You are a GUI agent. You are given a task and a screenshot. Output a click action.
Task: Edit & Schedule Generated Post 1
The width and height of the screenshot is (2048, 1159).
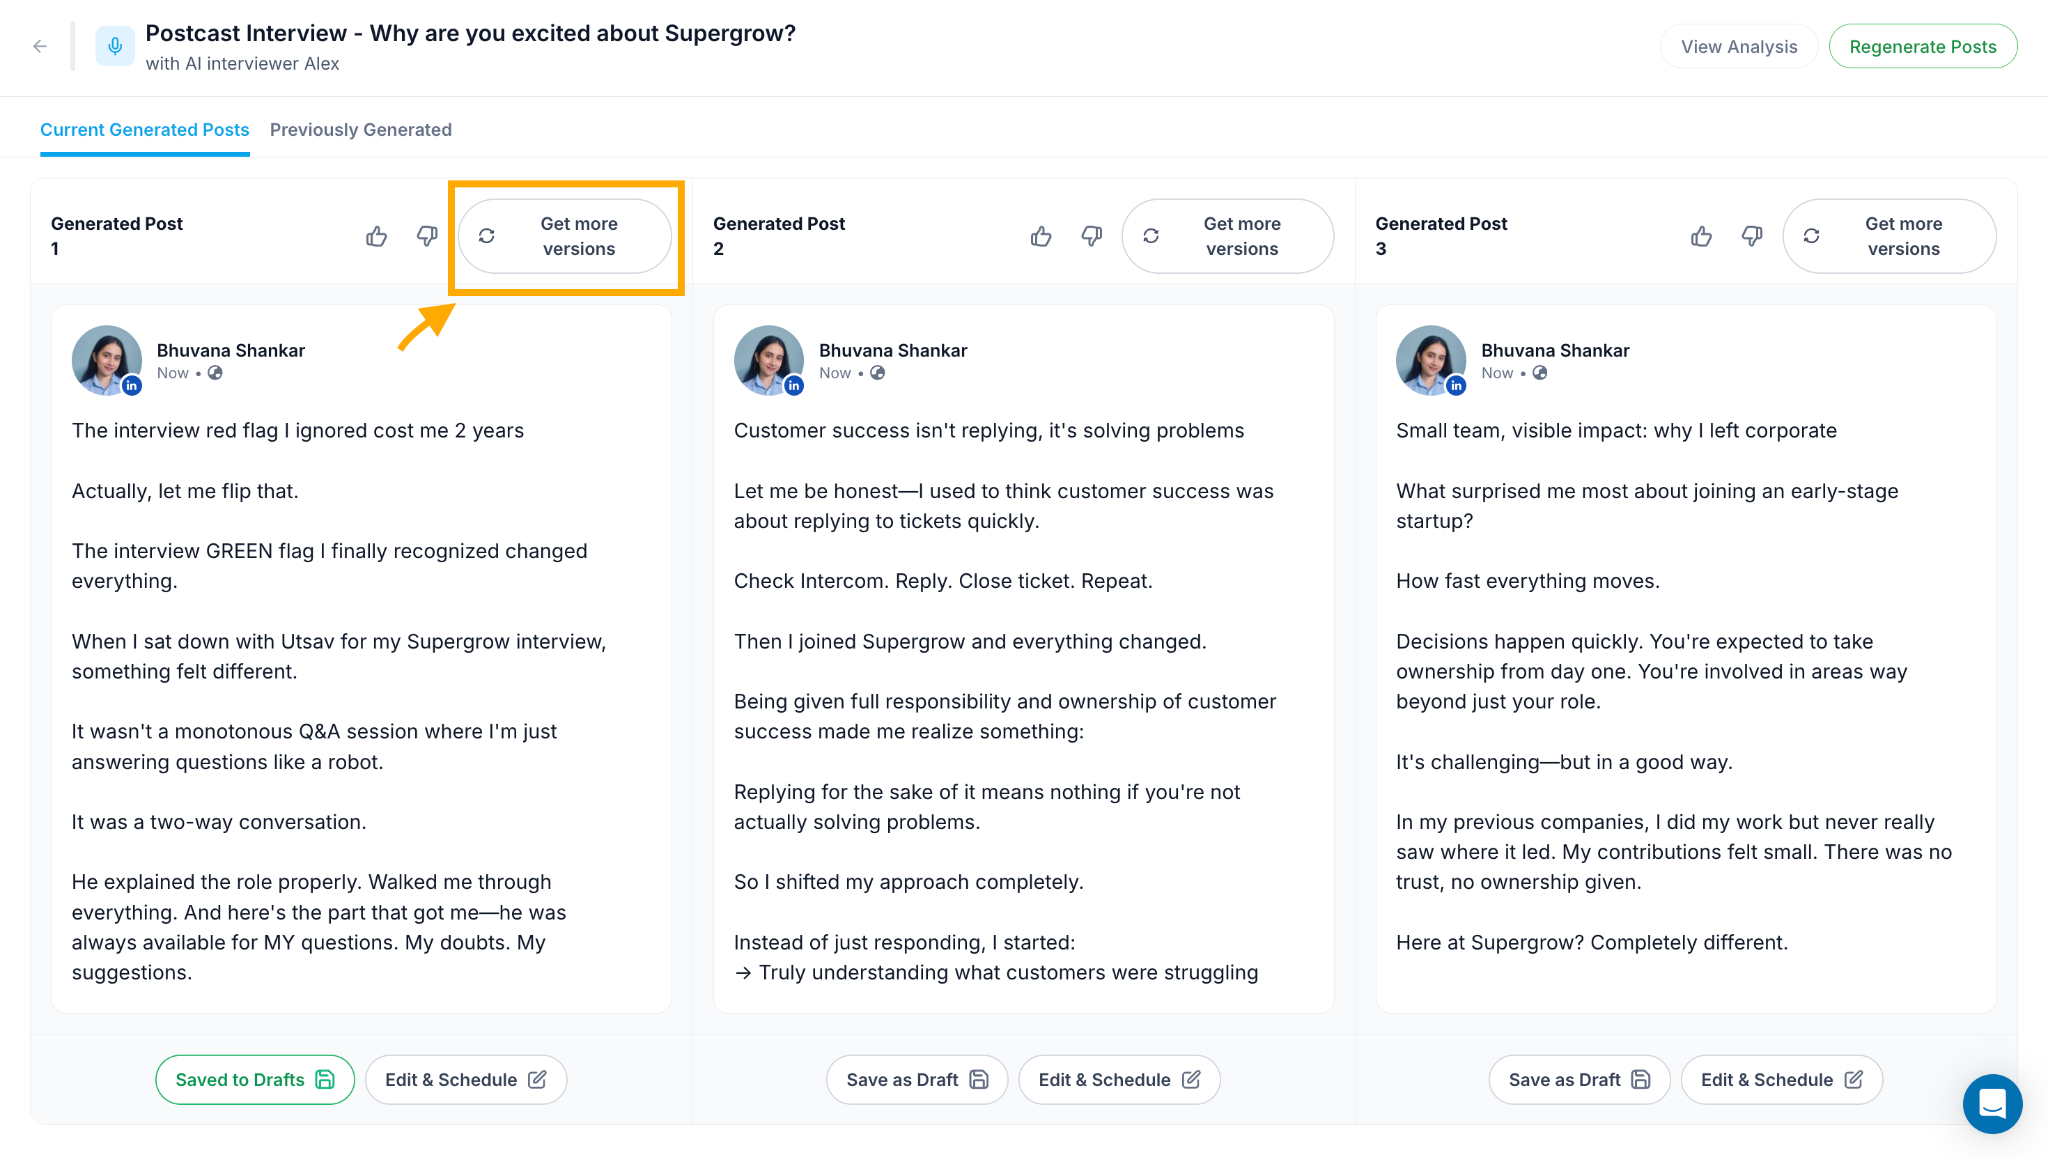pos(466,1080)
